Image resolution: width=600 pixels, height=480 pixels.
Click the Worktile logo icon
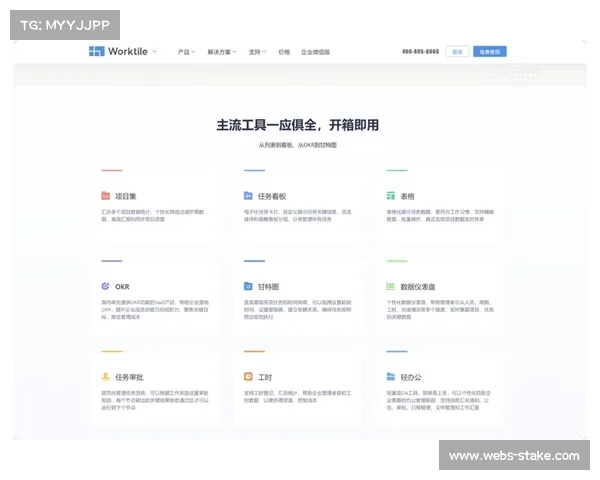click(96, 51)
